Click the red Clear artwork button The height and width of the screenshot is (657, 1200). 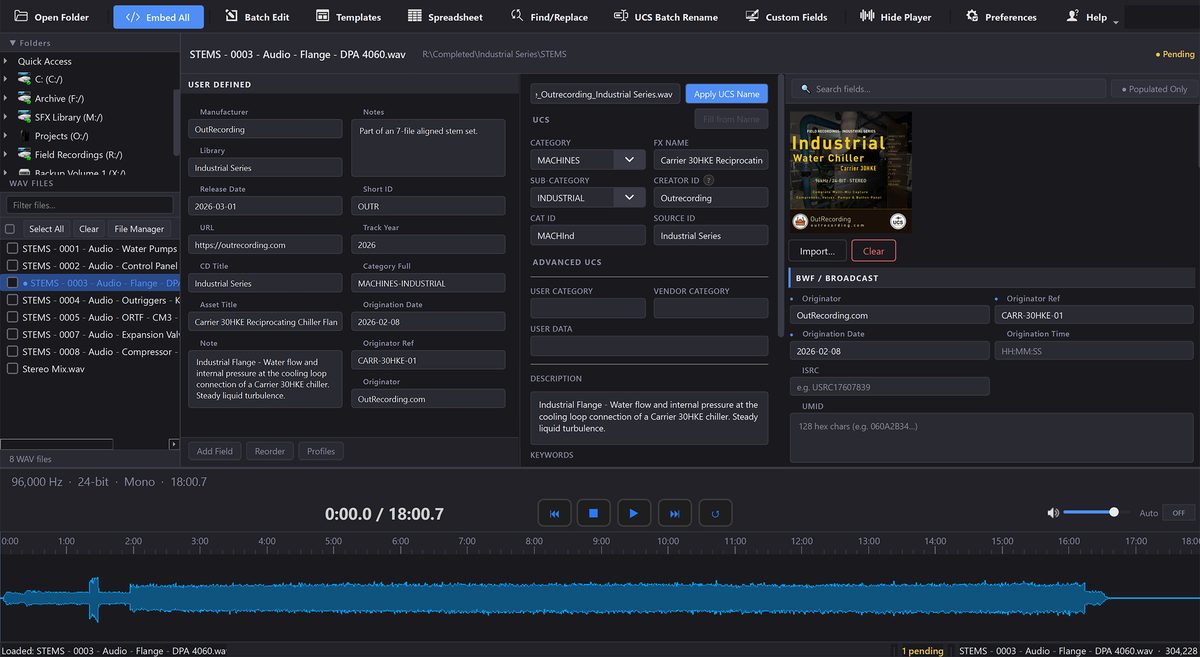pyautogui.click(x=874, y=251)
